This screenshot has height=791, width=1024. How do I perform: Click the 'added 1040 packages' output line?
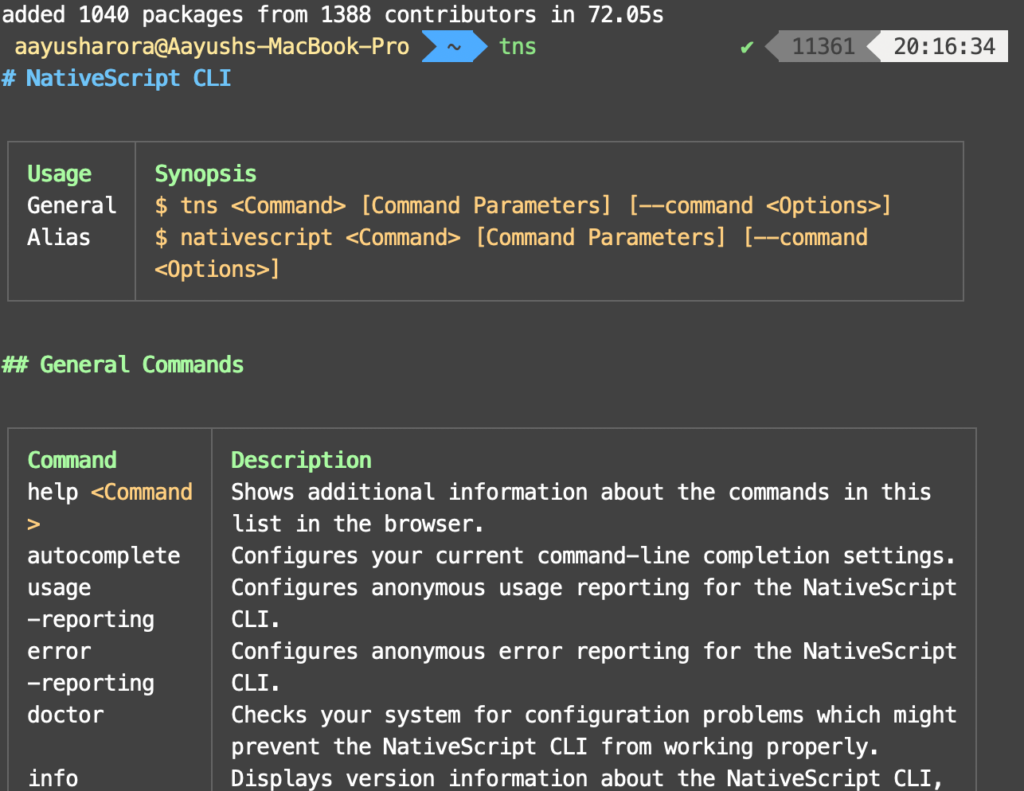[x=332, y=14]
